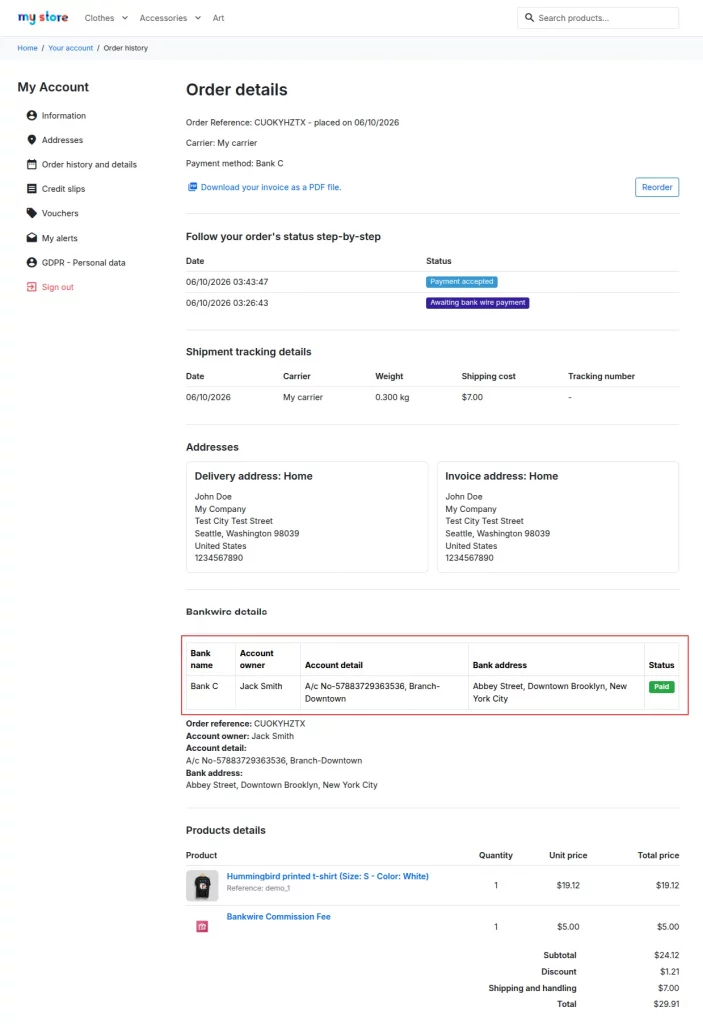Click the Payment accepted status badge
703x1024 pixels.
(x=461, y=281)
